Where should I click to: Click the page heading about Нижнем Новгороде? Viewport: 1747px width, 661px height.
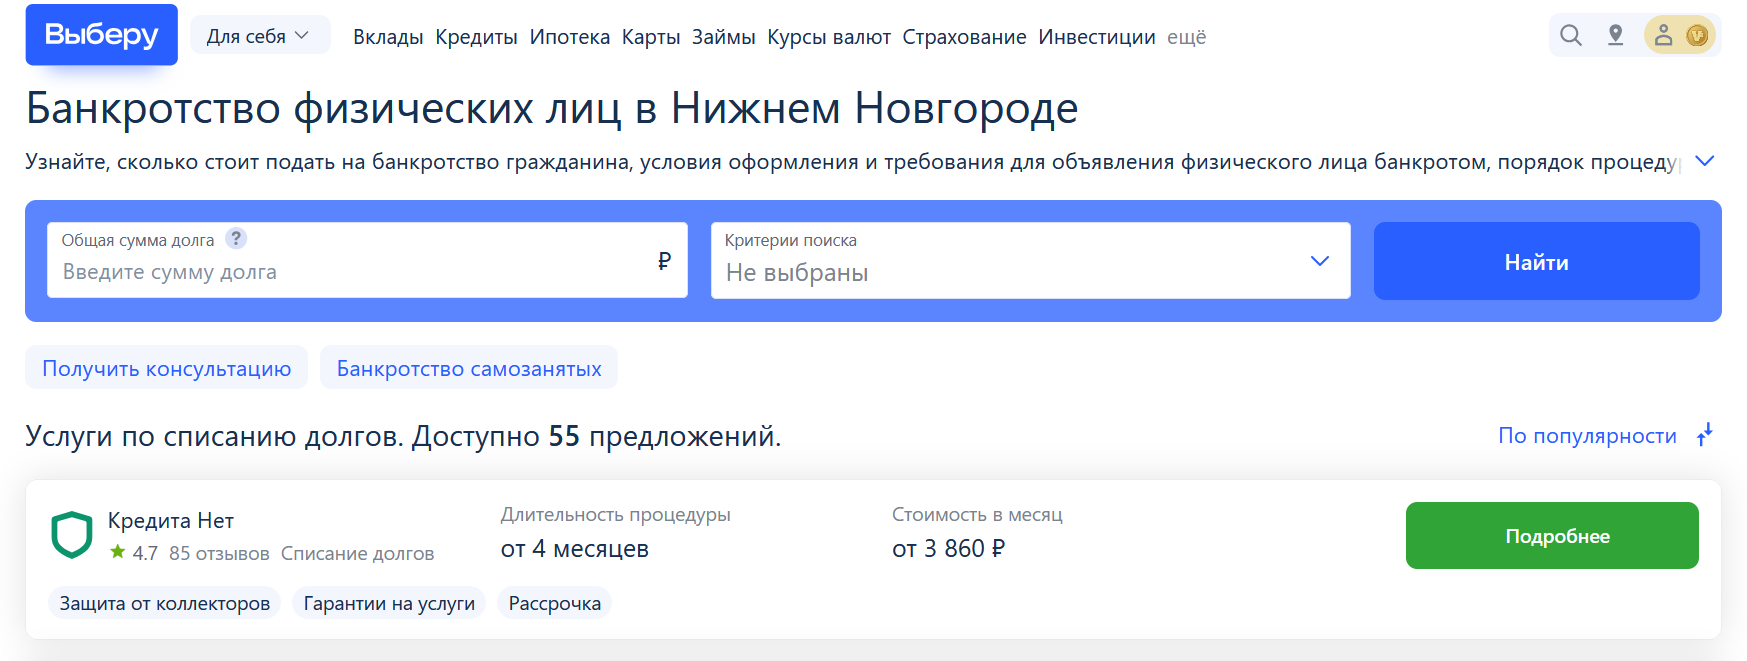click(552, 108)
